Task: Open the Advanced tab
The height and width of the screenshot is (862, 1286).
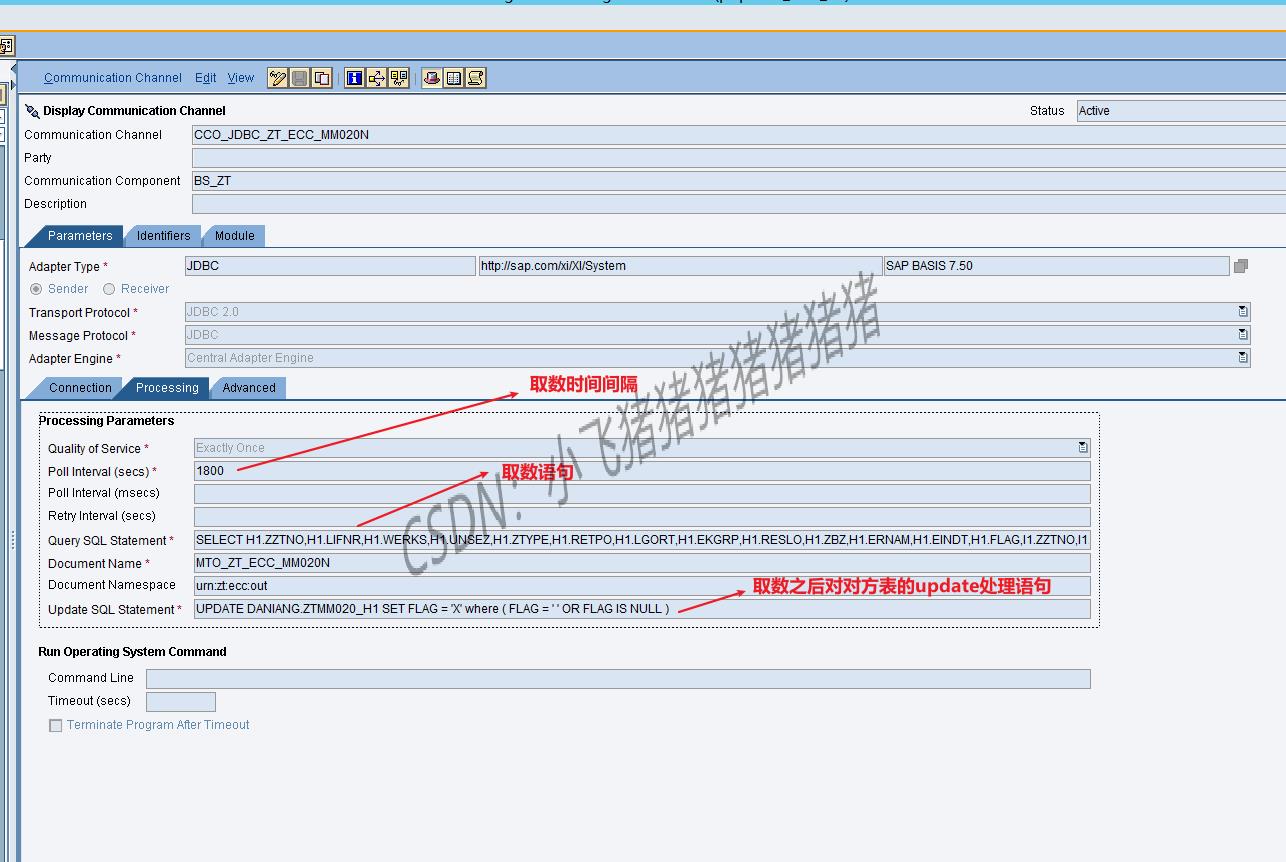Action: tap(249, 388)
